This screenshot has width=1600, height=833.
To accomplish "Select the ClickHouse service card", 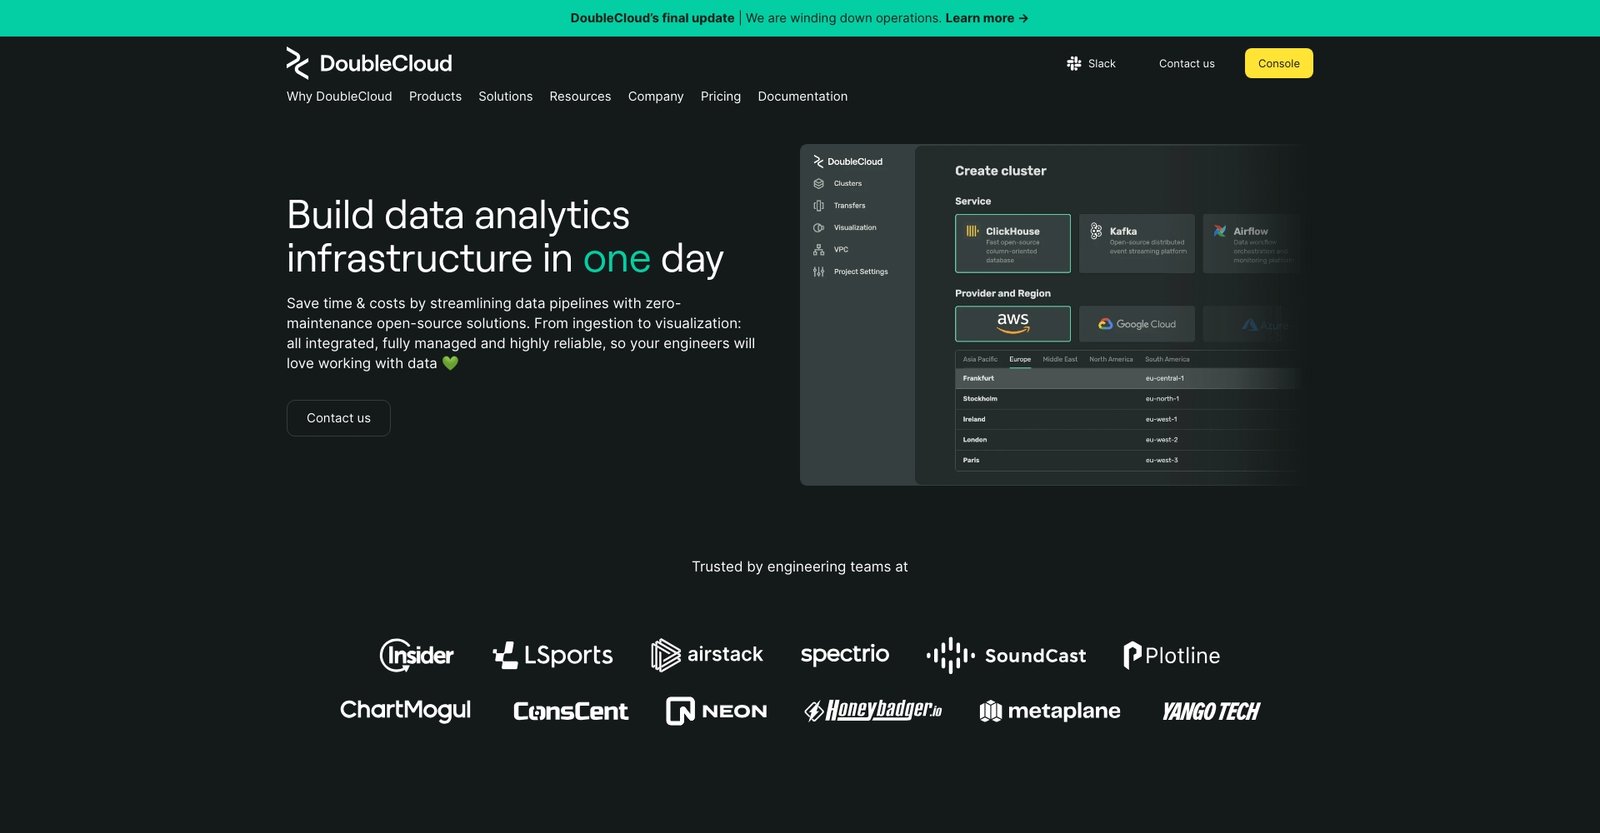I will point(1013,243).
